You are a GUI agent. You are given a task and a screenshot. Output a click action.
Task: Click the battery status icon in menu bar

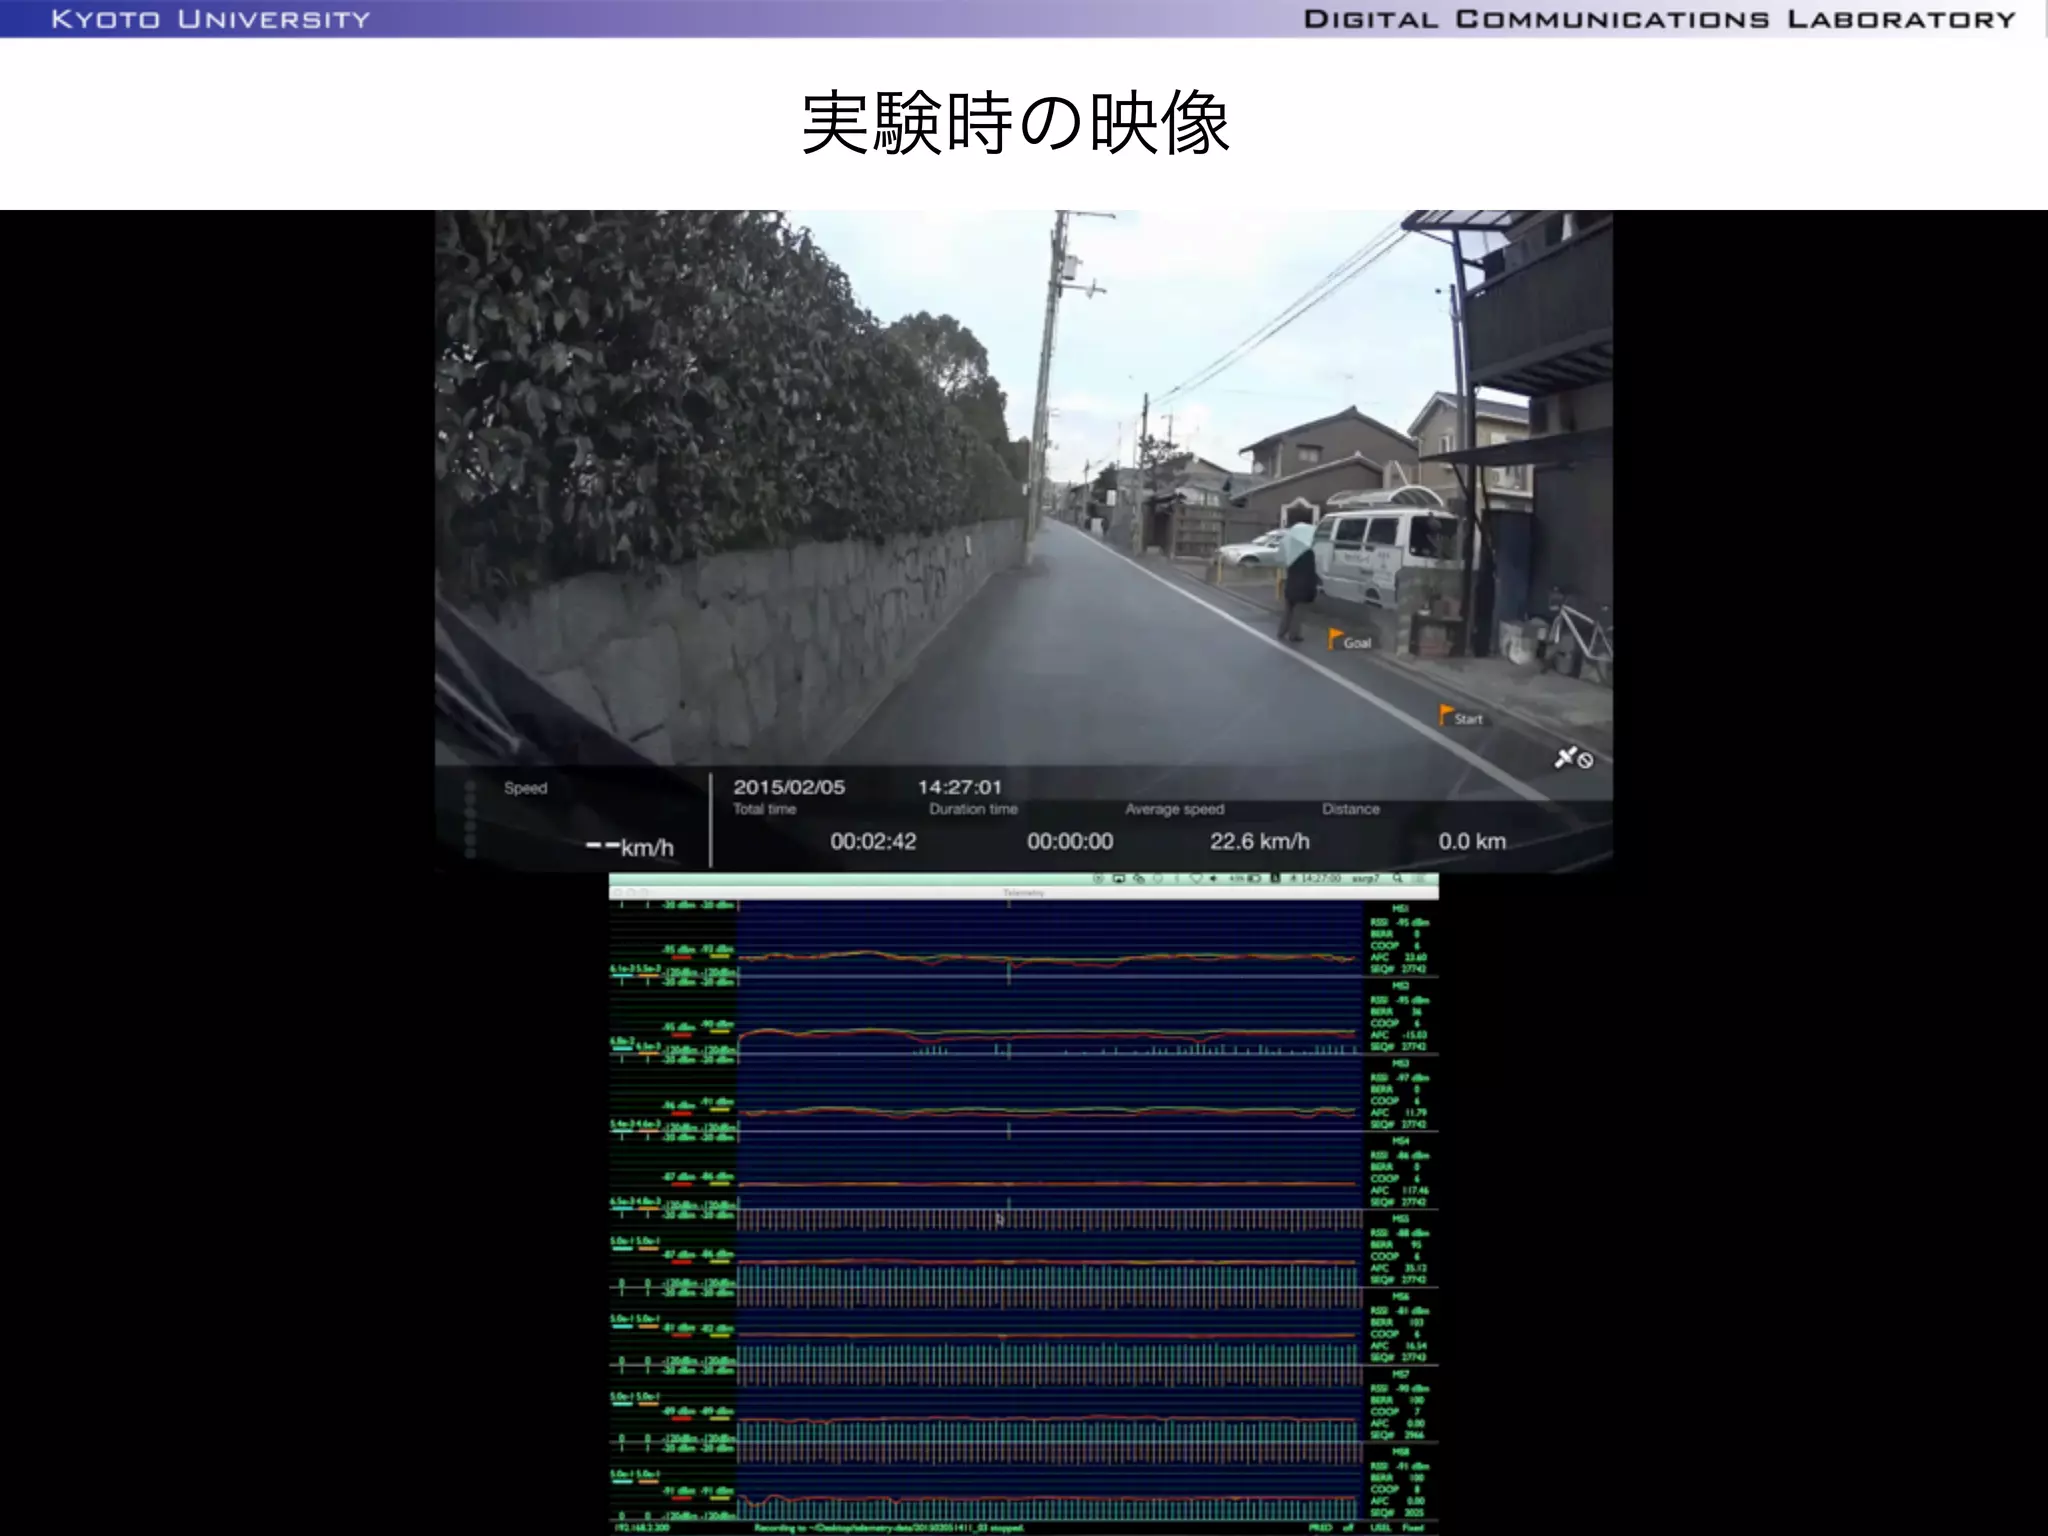[x=1252, y=878]
